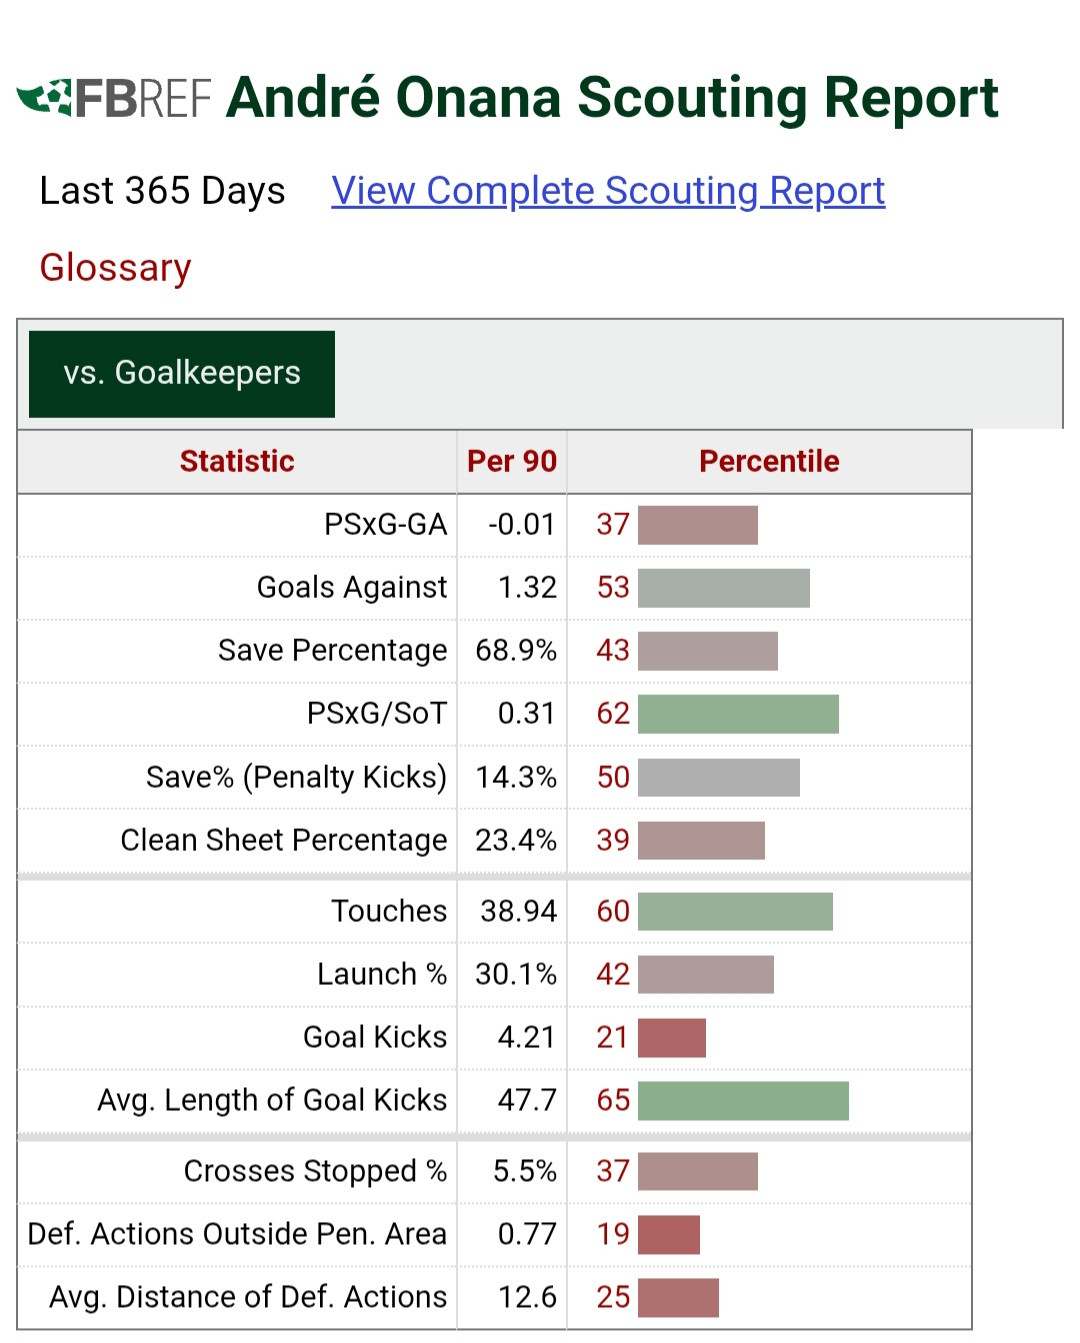Viewport: 1080px width, 1343px height.
Task: Click the Goals Against percentile bar
Action: (x=723, y=588)
